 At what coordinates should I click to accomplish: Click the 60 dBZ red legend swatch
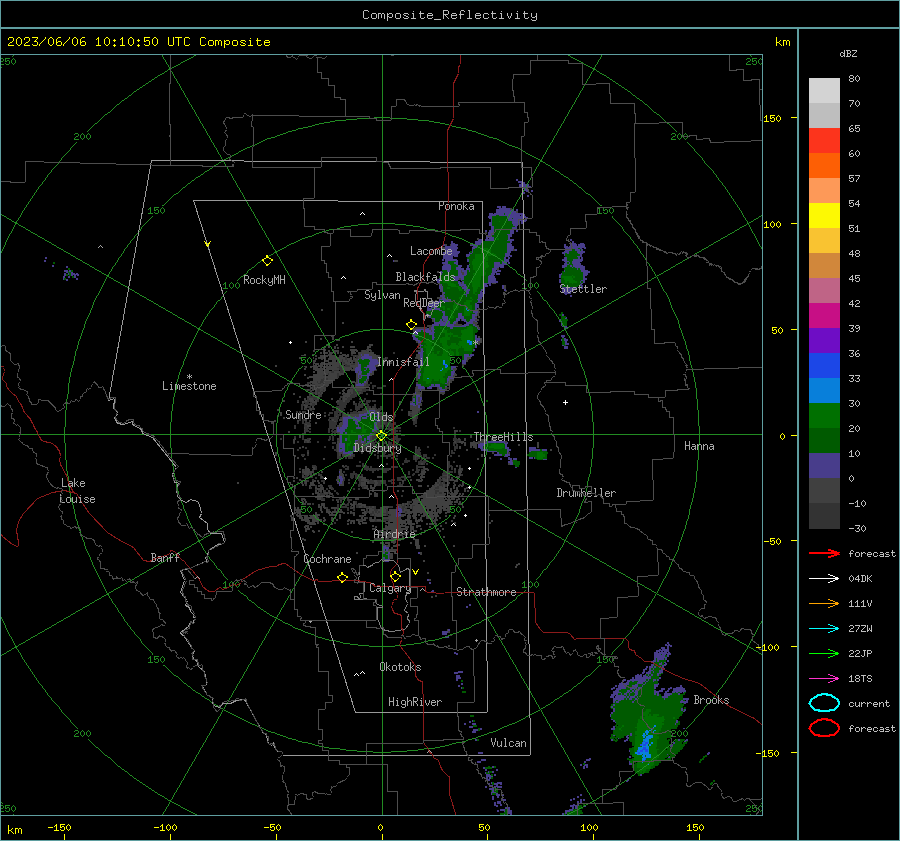point(824,140)
